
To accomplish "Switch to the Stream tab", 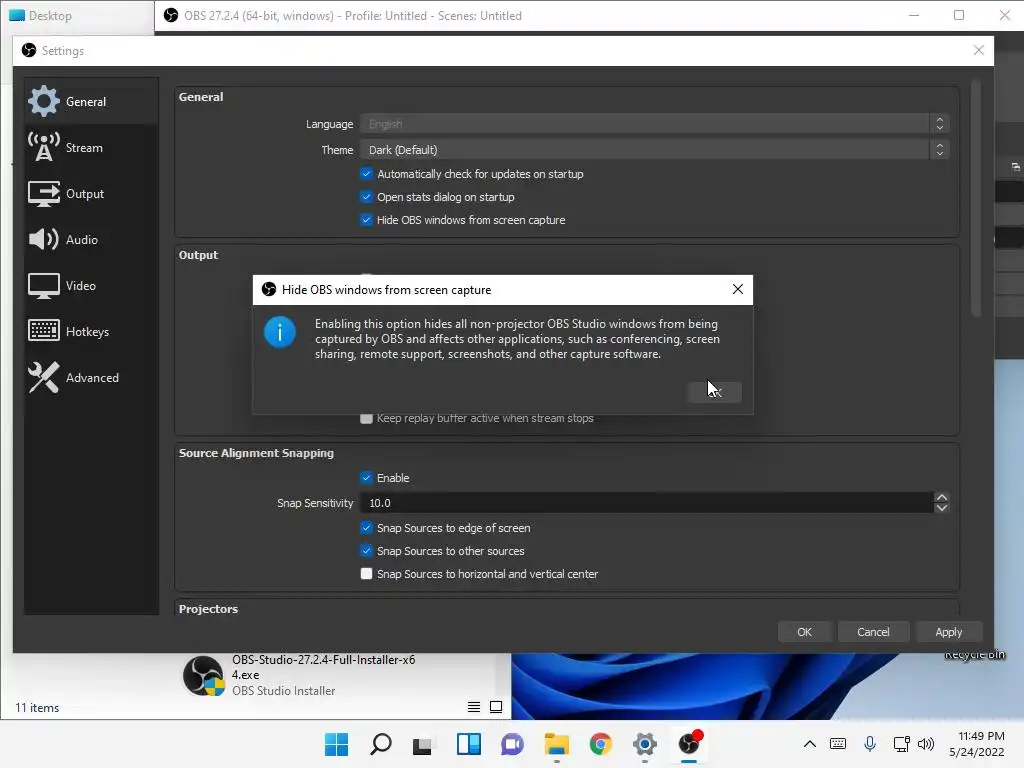I will pyautogui.click(x=91, y=148).
